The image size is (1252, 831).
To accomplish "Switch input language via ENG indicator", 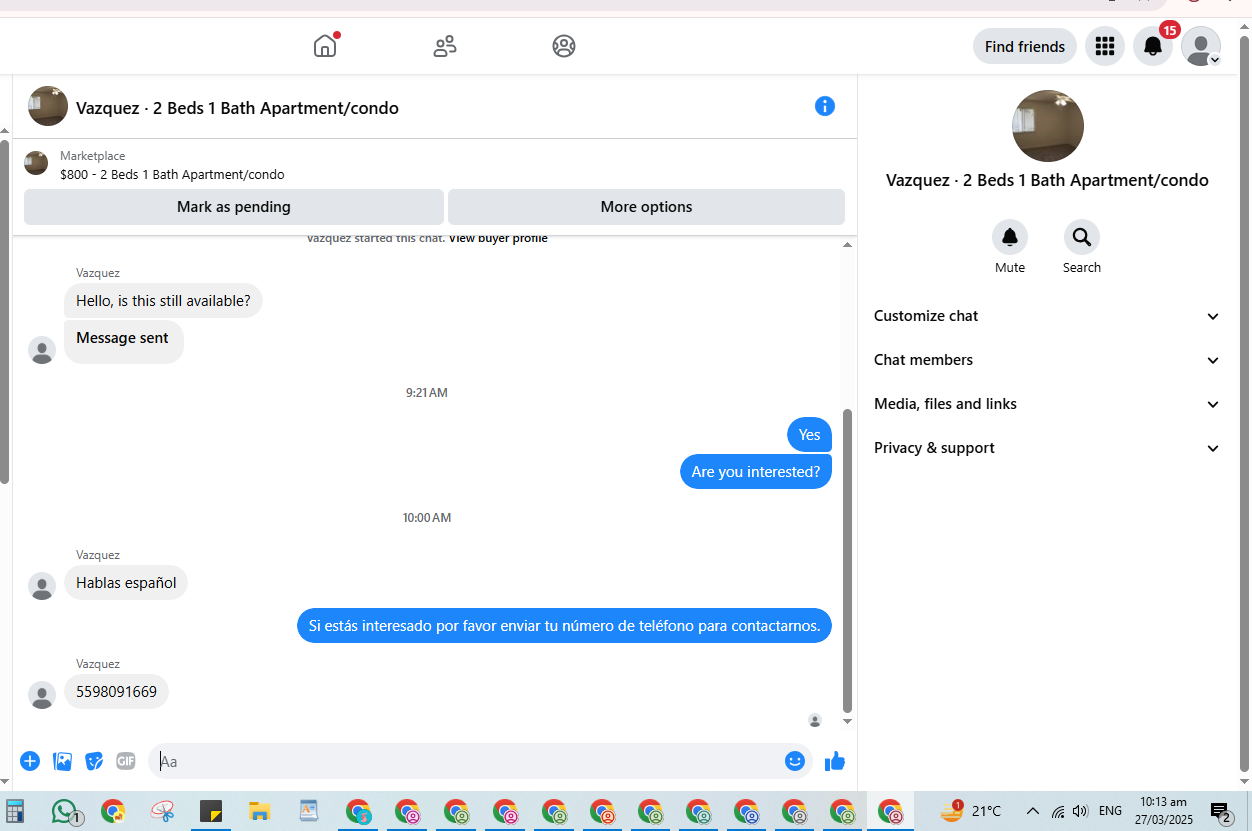I will [1110, 811].
